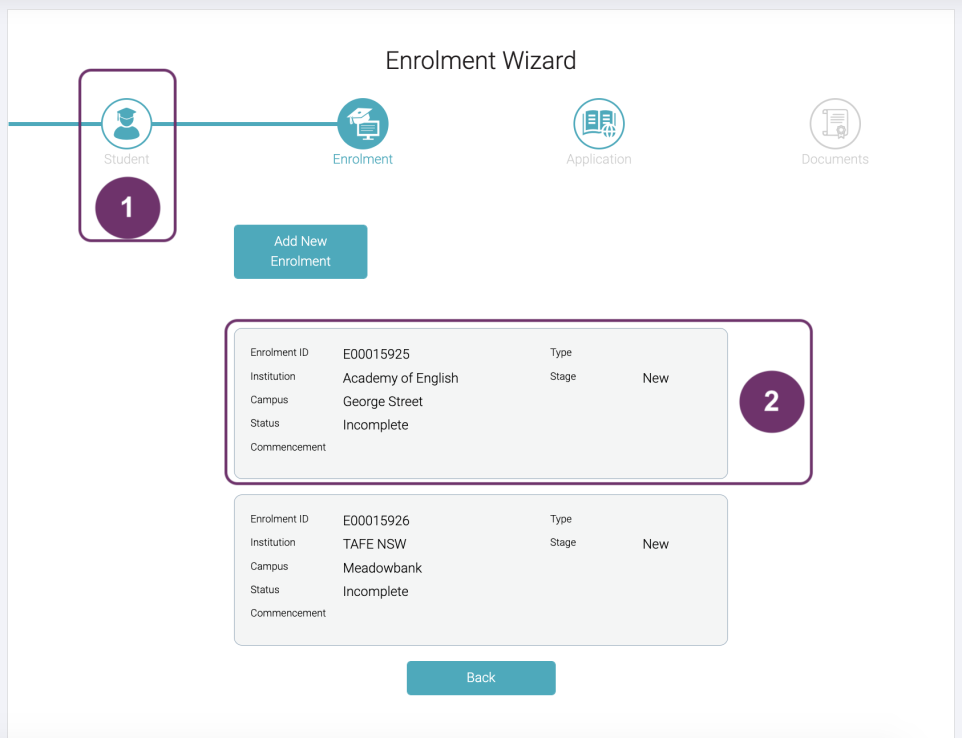Image resolution: width=962 pixels, height=738 pixels.
Task: Click the Academy of English institution text
Action: (x=401, y=378)
